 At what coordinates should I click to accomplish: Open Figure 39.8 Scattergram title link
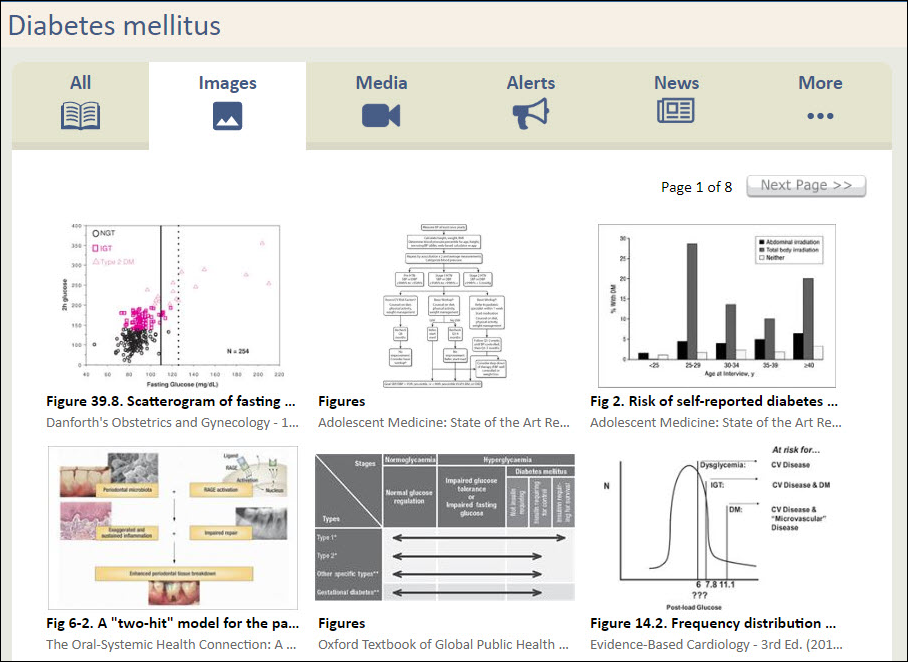click(x=172, y=401)
